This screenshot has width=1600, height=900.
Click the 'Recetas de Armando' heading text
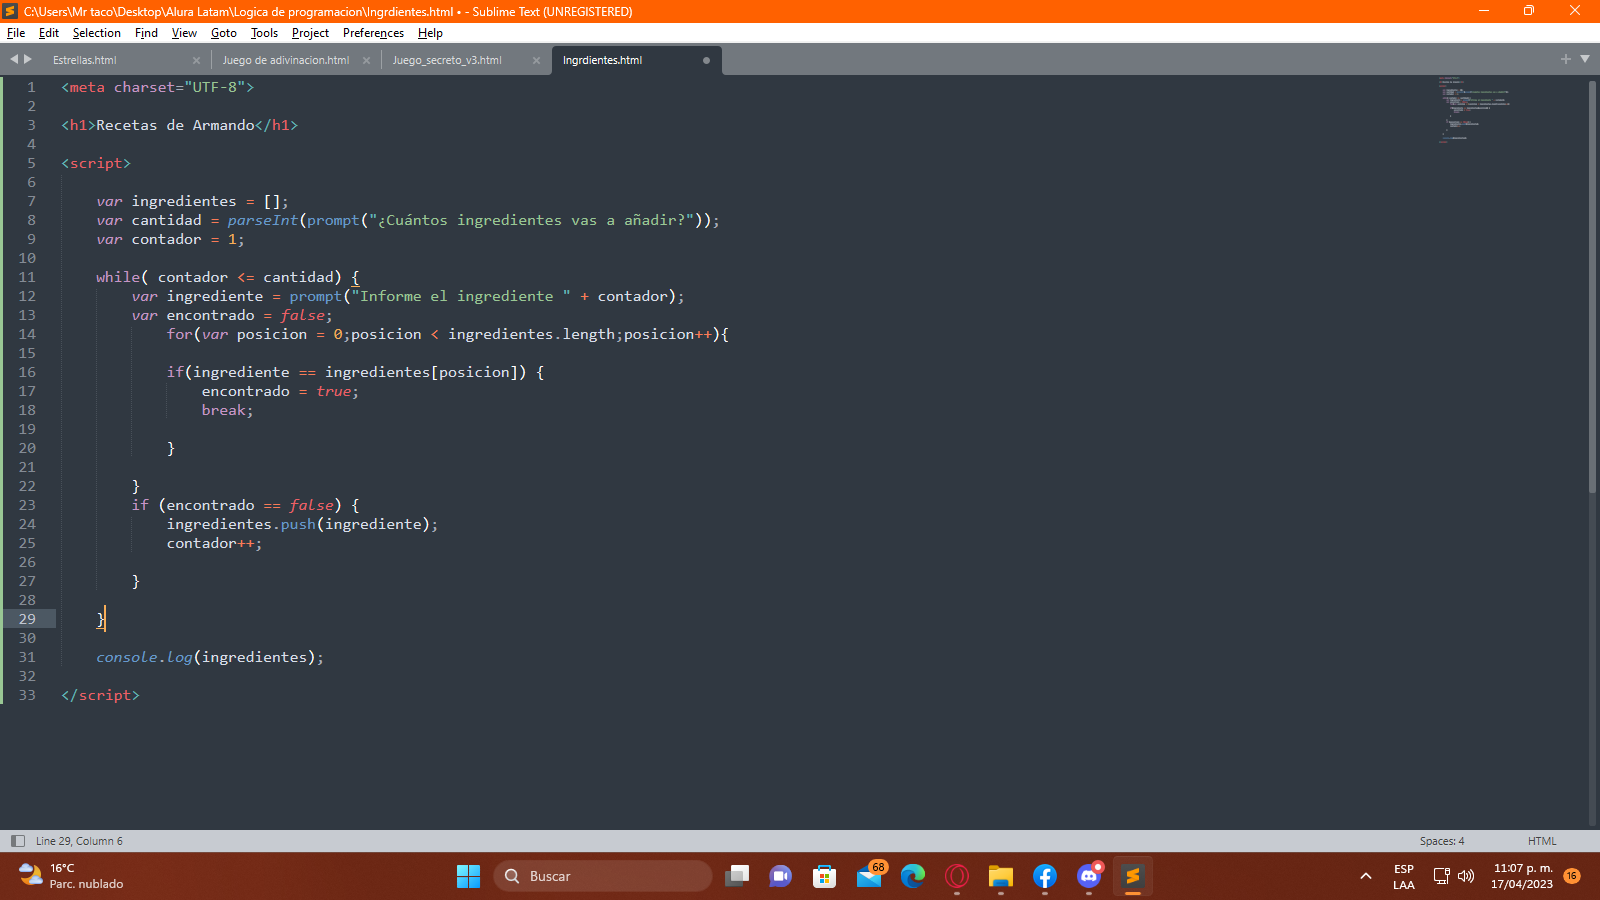click(x=175, y=125)
